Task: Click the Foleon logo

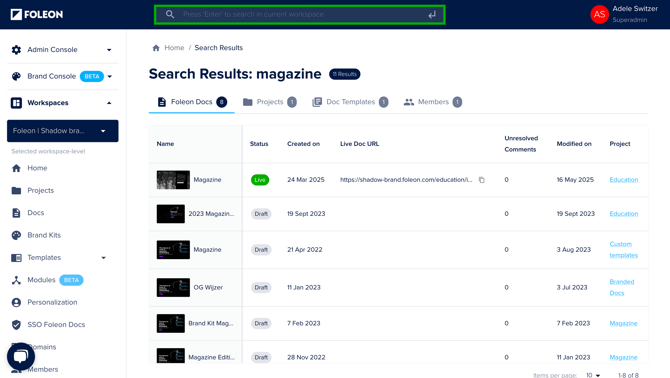Action: [x=37, y=15]
